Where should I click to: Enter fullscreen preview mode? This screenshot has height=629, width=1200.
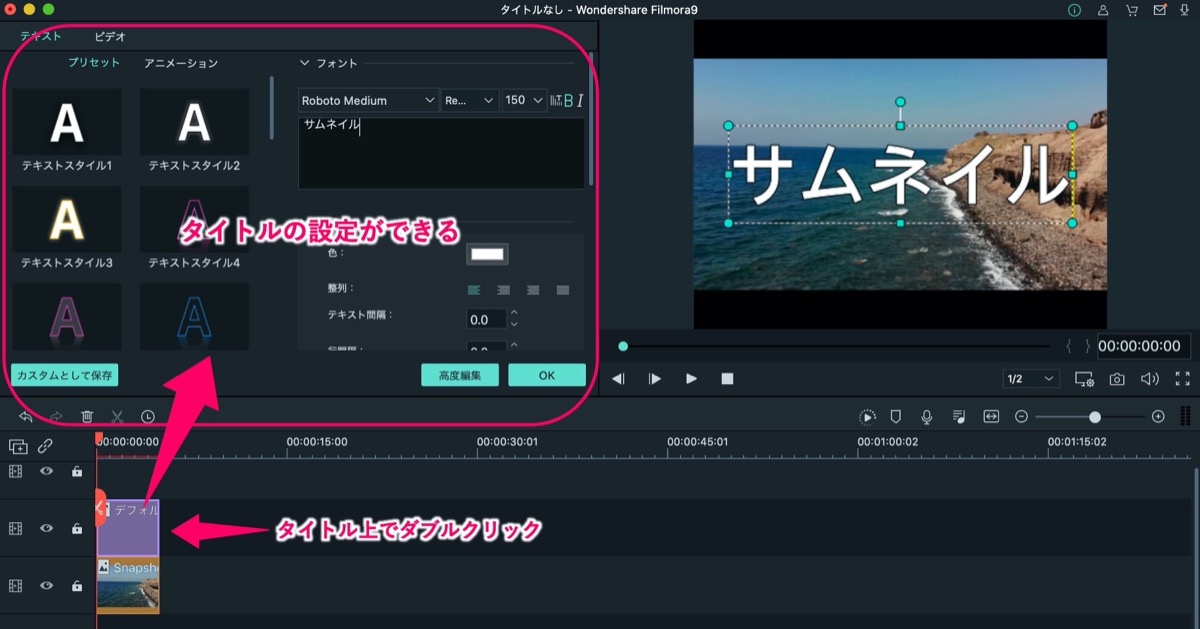[x=1183, y=379]
